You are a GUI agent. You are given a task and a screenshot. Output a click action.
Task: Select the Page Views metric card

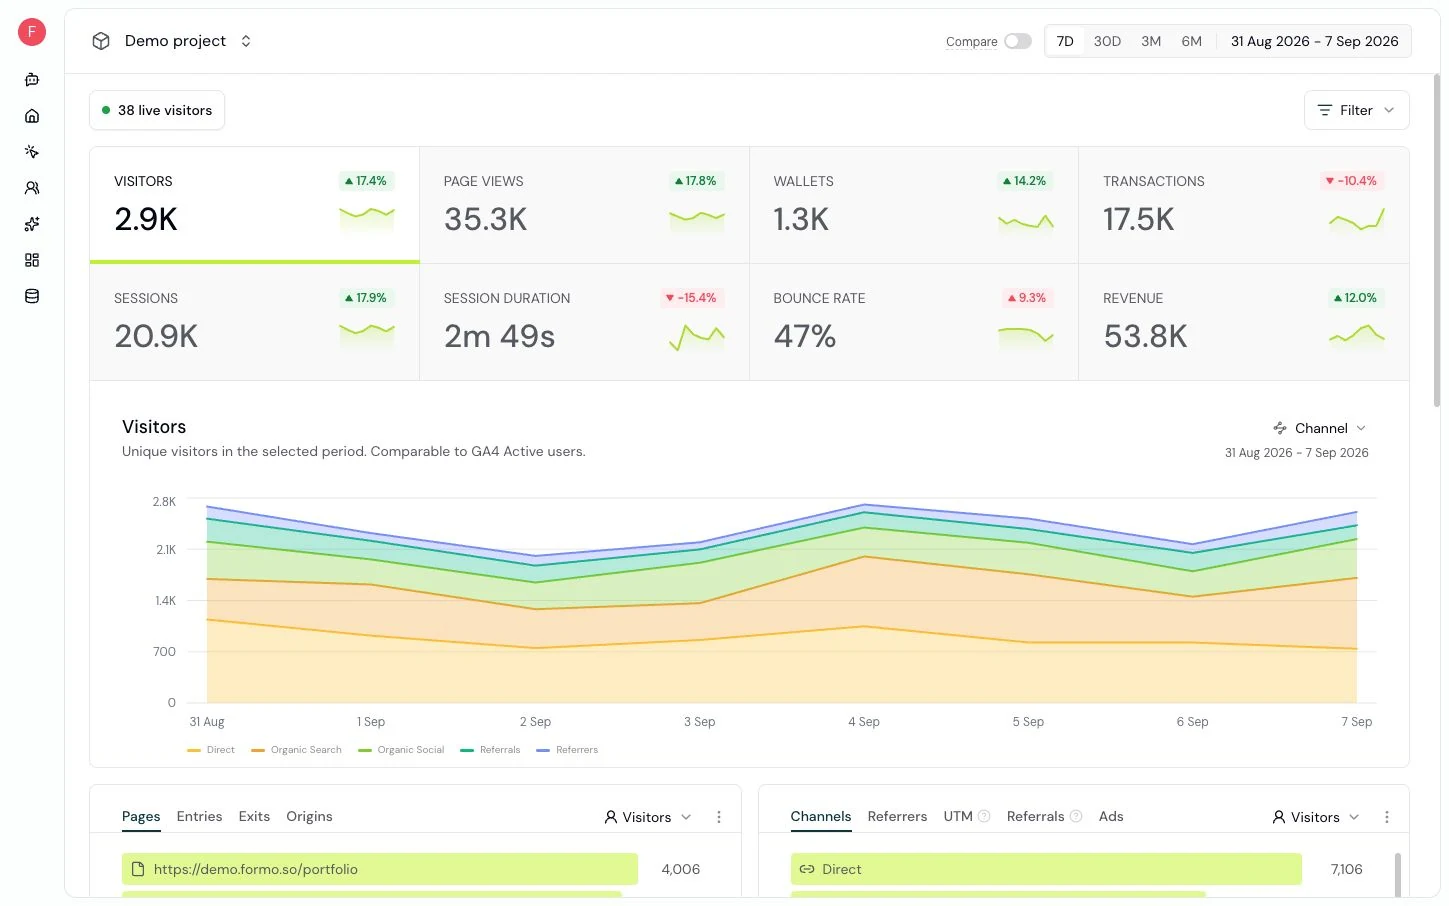[584, 205]
